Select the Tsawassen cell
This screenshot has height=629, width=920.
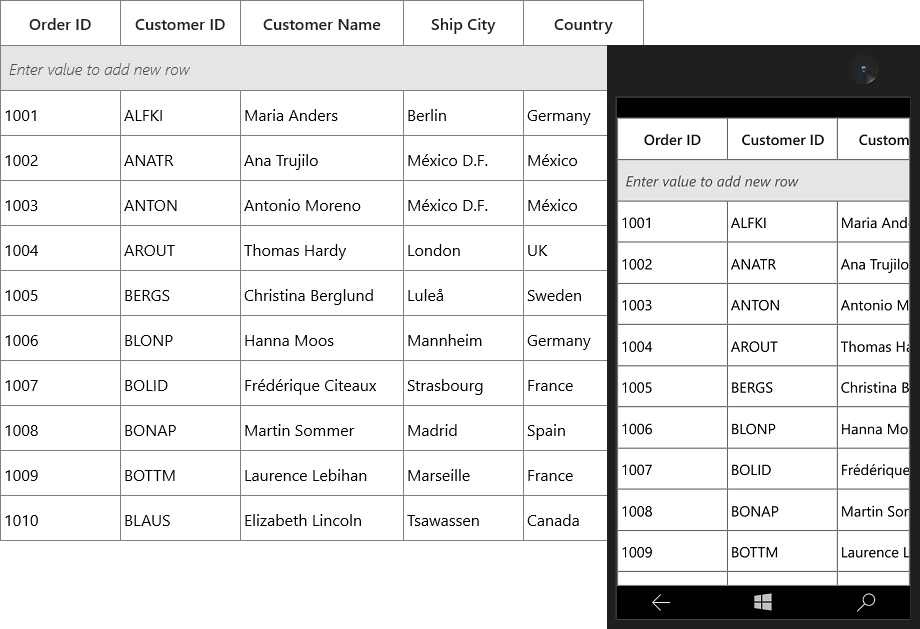point(463,520)
